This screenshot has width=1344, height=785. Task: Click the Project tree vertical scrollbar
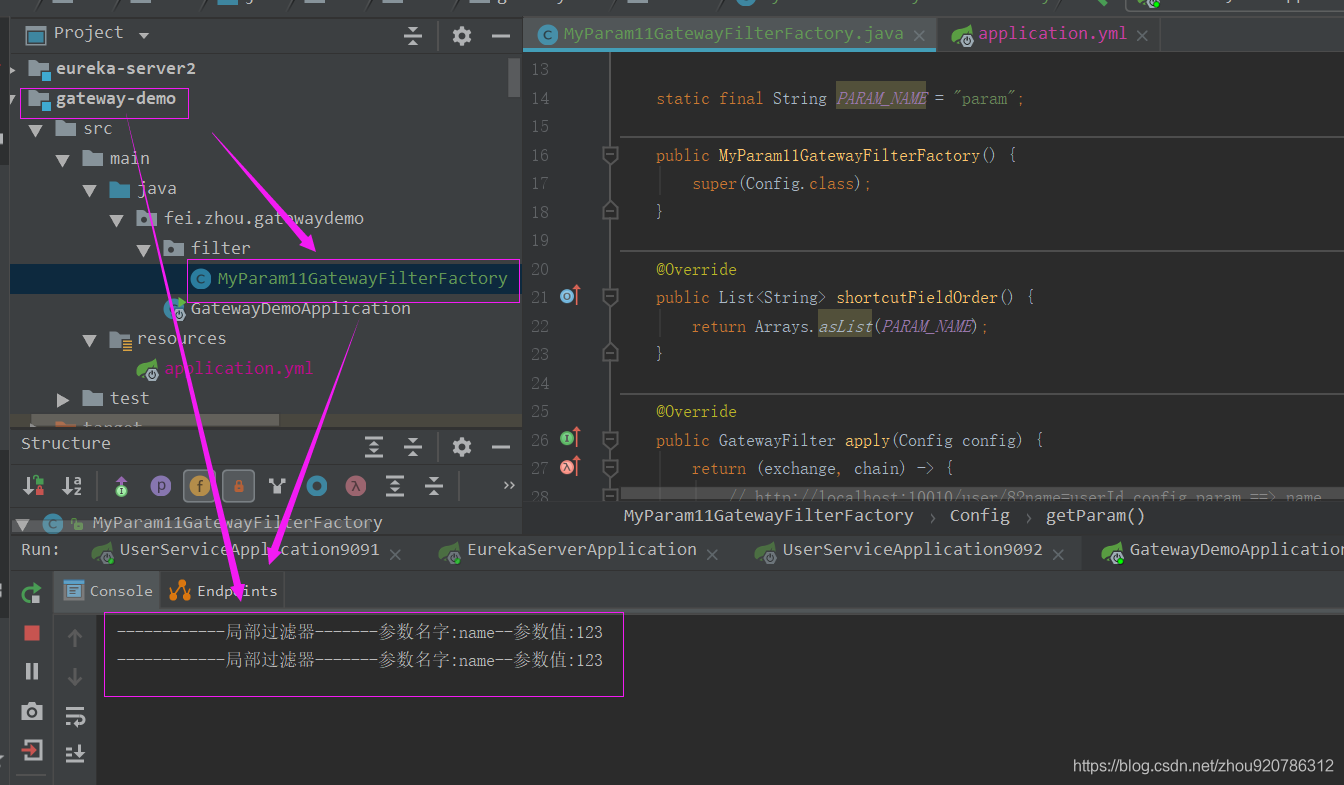tap(514, 78)
